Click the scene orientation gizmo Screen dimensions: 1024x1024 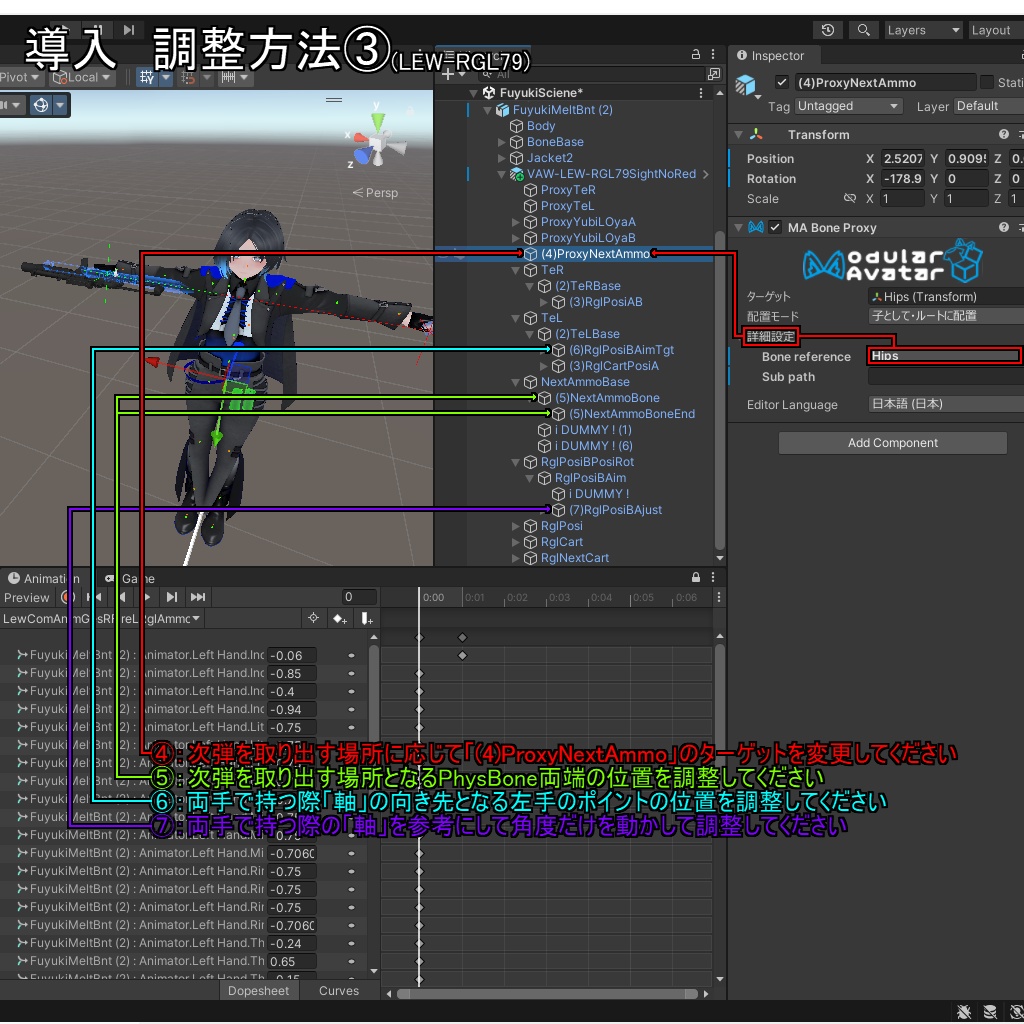pos(378,140)
